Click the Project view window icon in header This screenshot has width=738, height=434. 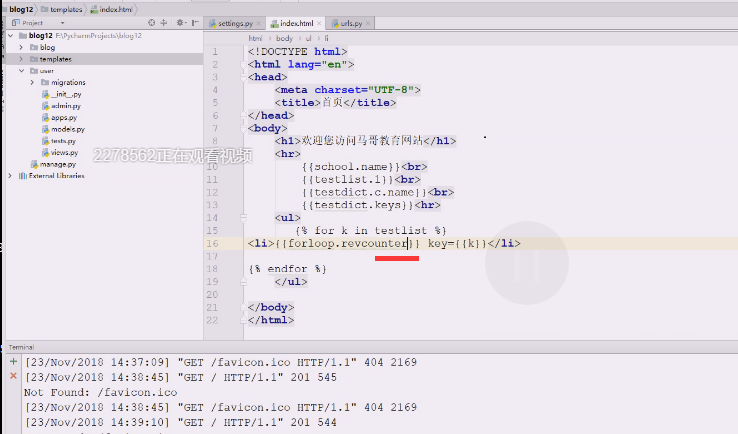click(16, 23)
